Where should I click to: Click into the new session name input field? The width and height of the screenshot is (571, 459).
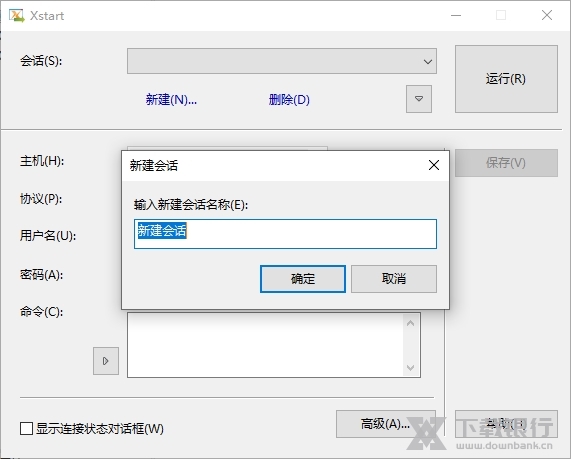click(x=286, y=234)
